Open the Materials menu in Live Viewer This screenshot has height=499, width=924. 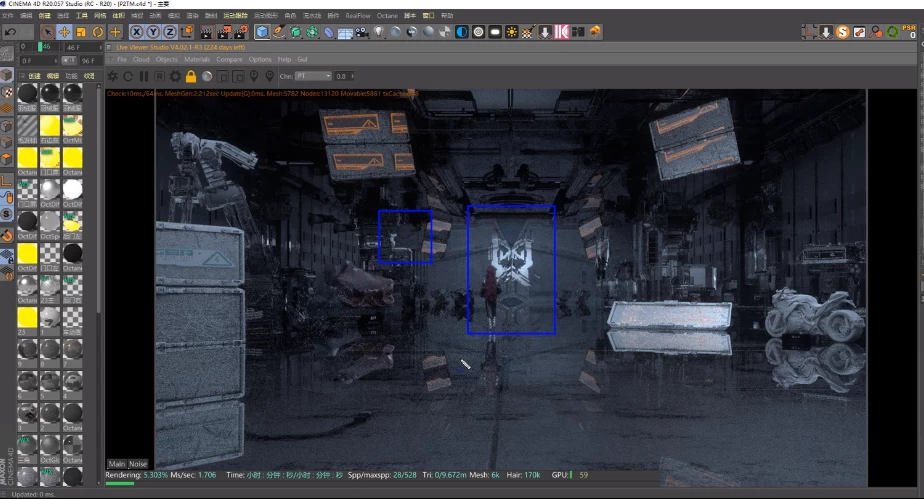pos(197,59)
